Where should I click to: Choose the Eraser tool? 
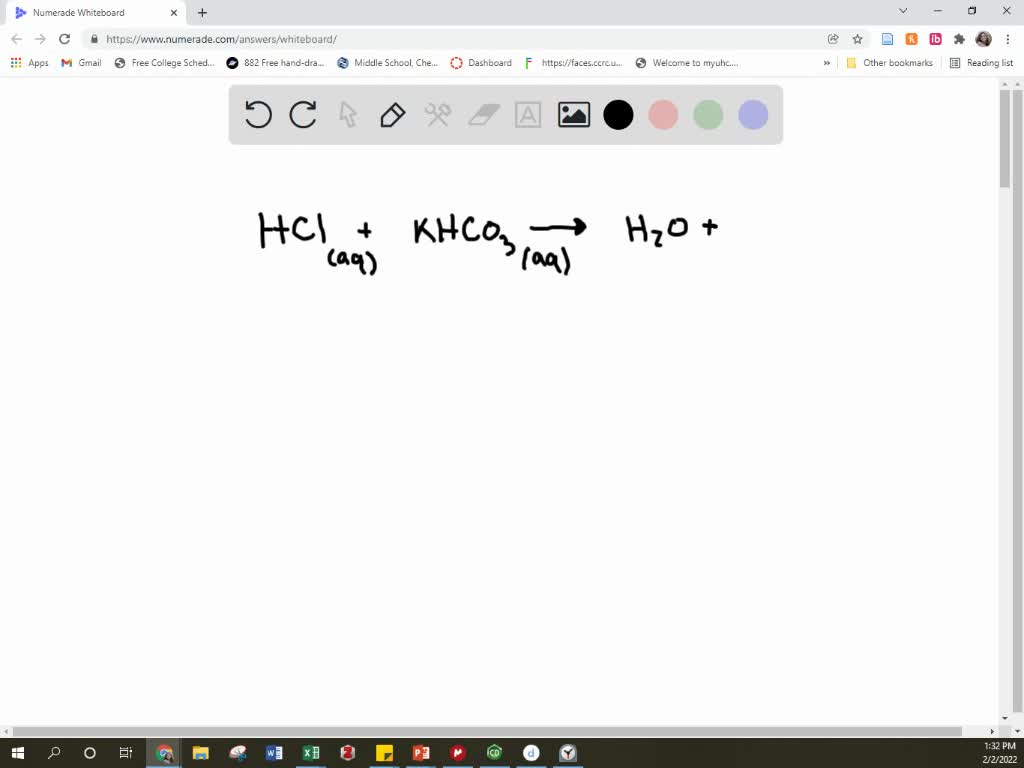tap(482, 114)
